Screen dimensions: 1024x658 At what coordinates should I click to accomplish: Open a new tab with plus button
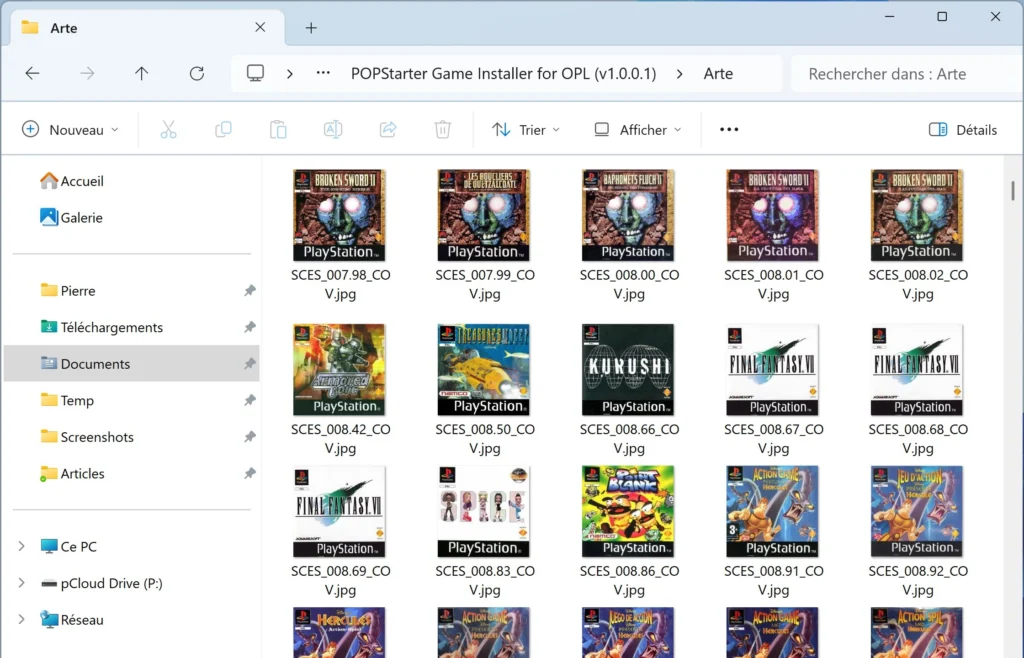pos(312,27)
